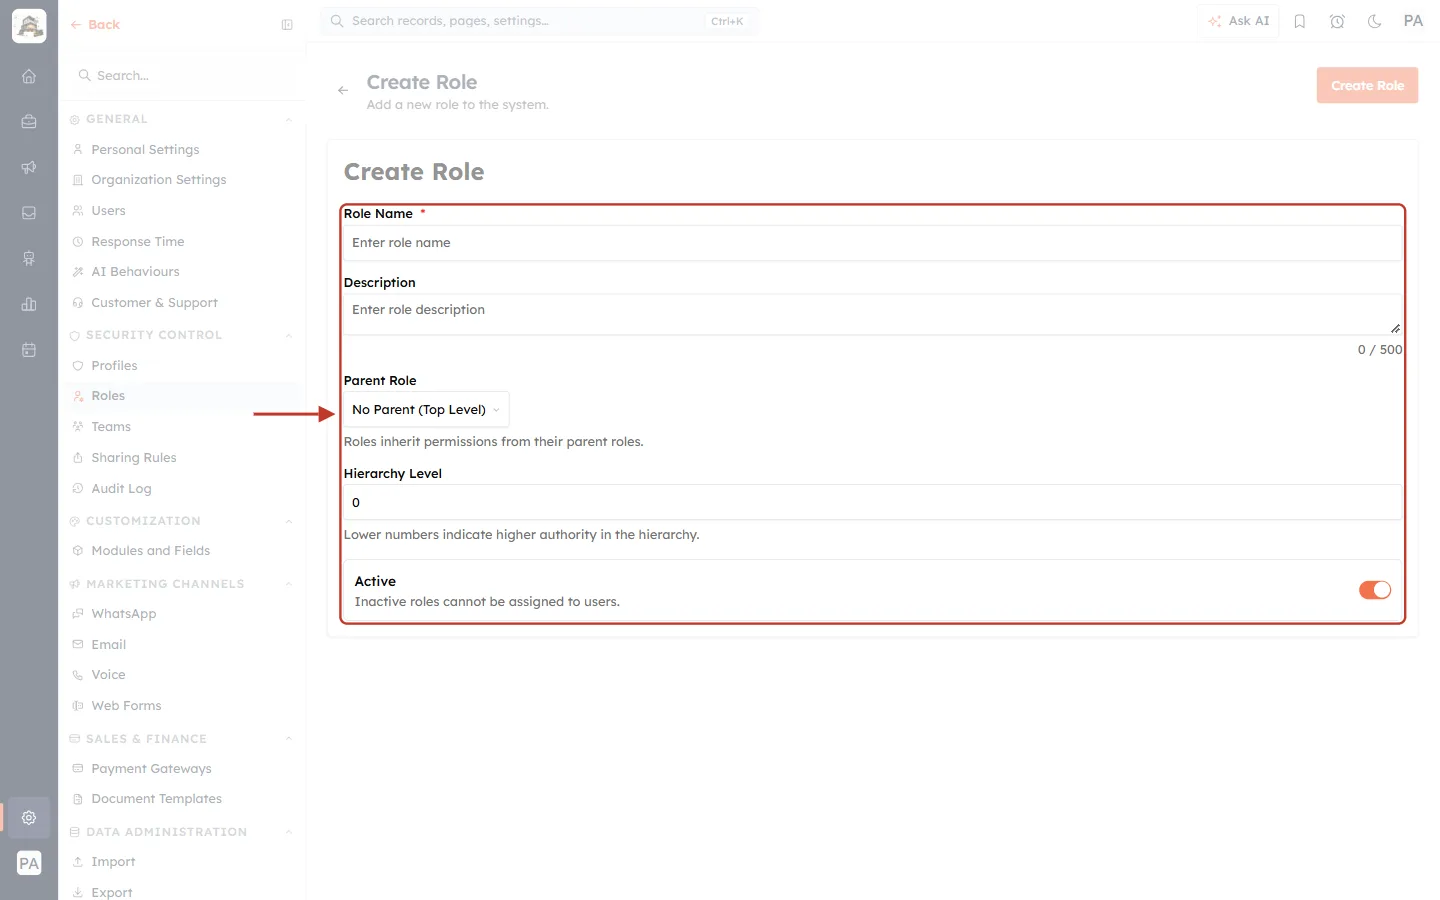The height and width of the screenshot is (900, 1440).
Task: Open the settings gear icon
Action: [29, 817]
